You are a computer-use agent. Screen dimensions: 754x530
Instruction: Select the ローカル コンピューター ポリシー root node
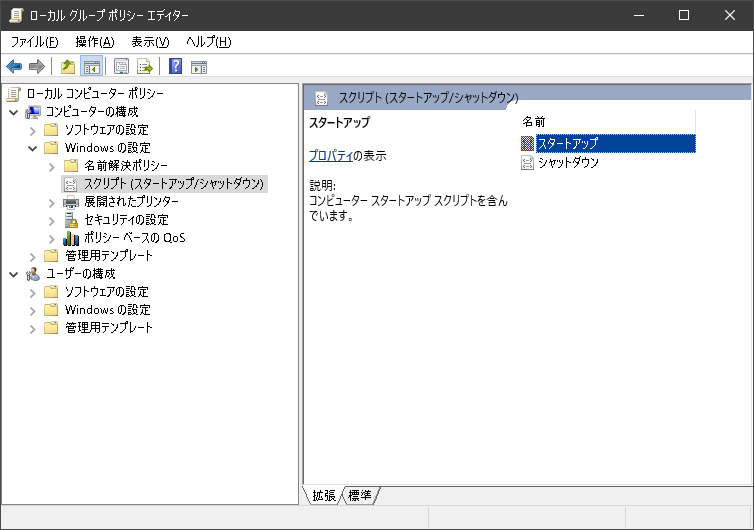[95, 94]
